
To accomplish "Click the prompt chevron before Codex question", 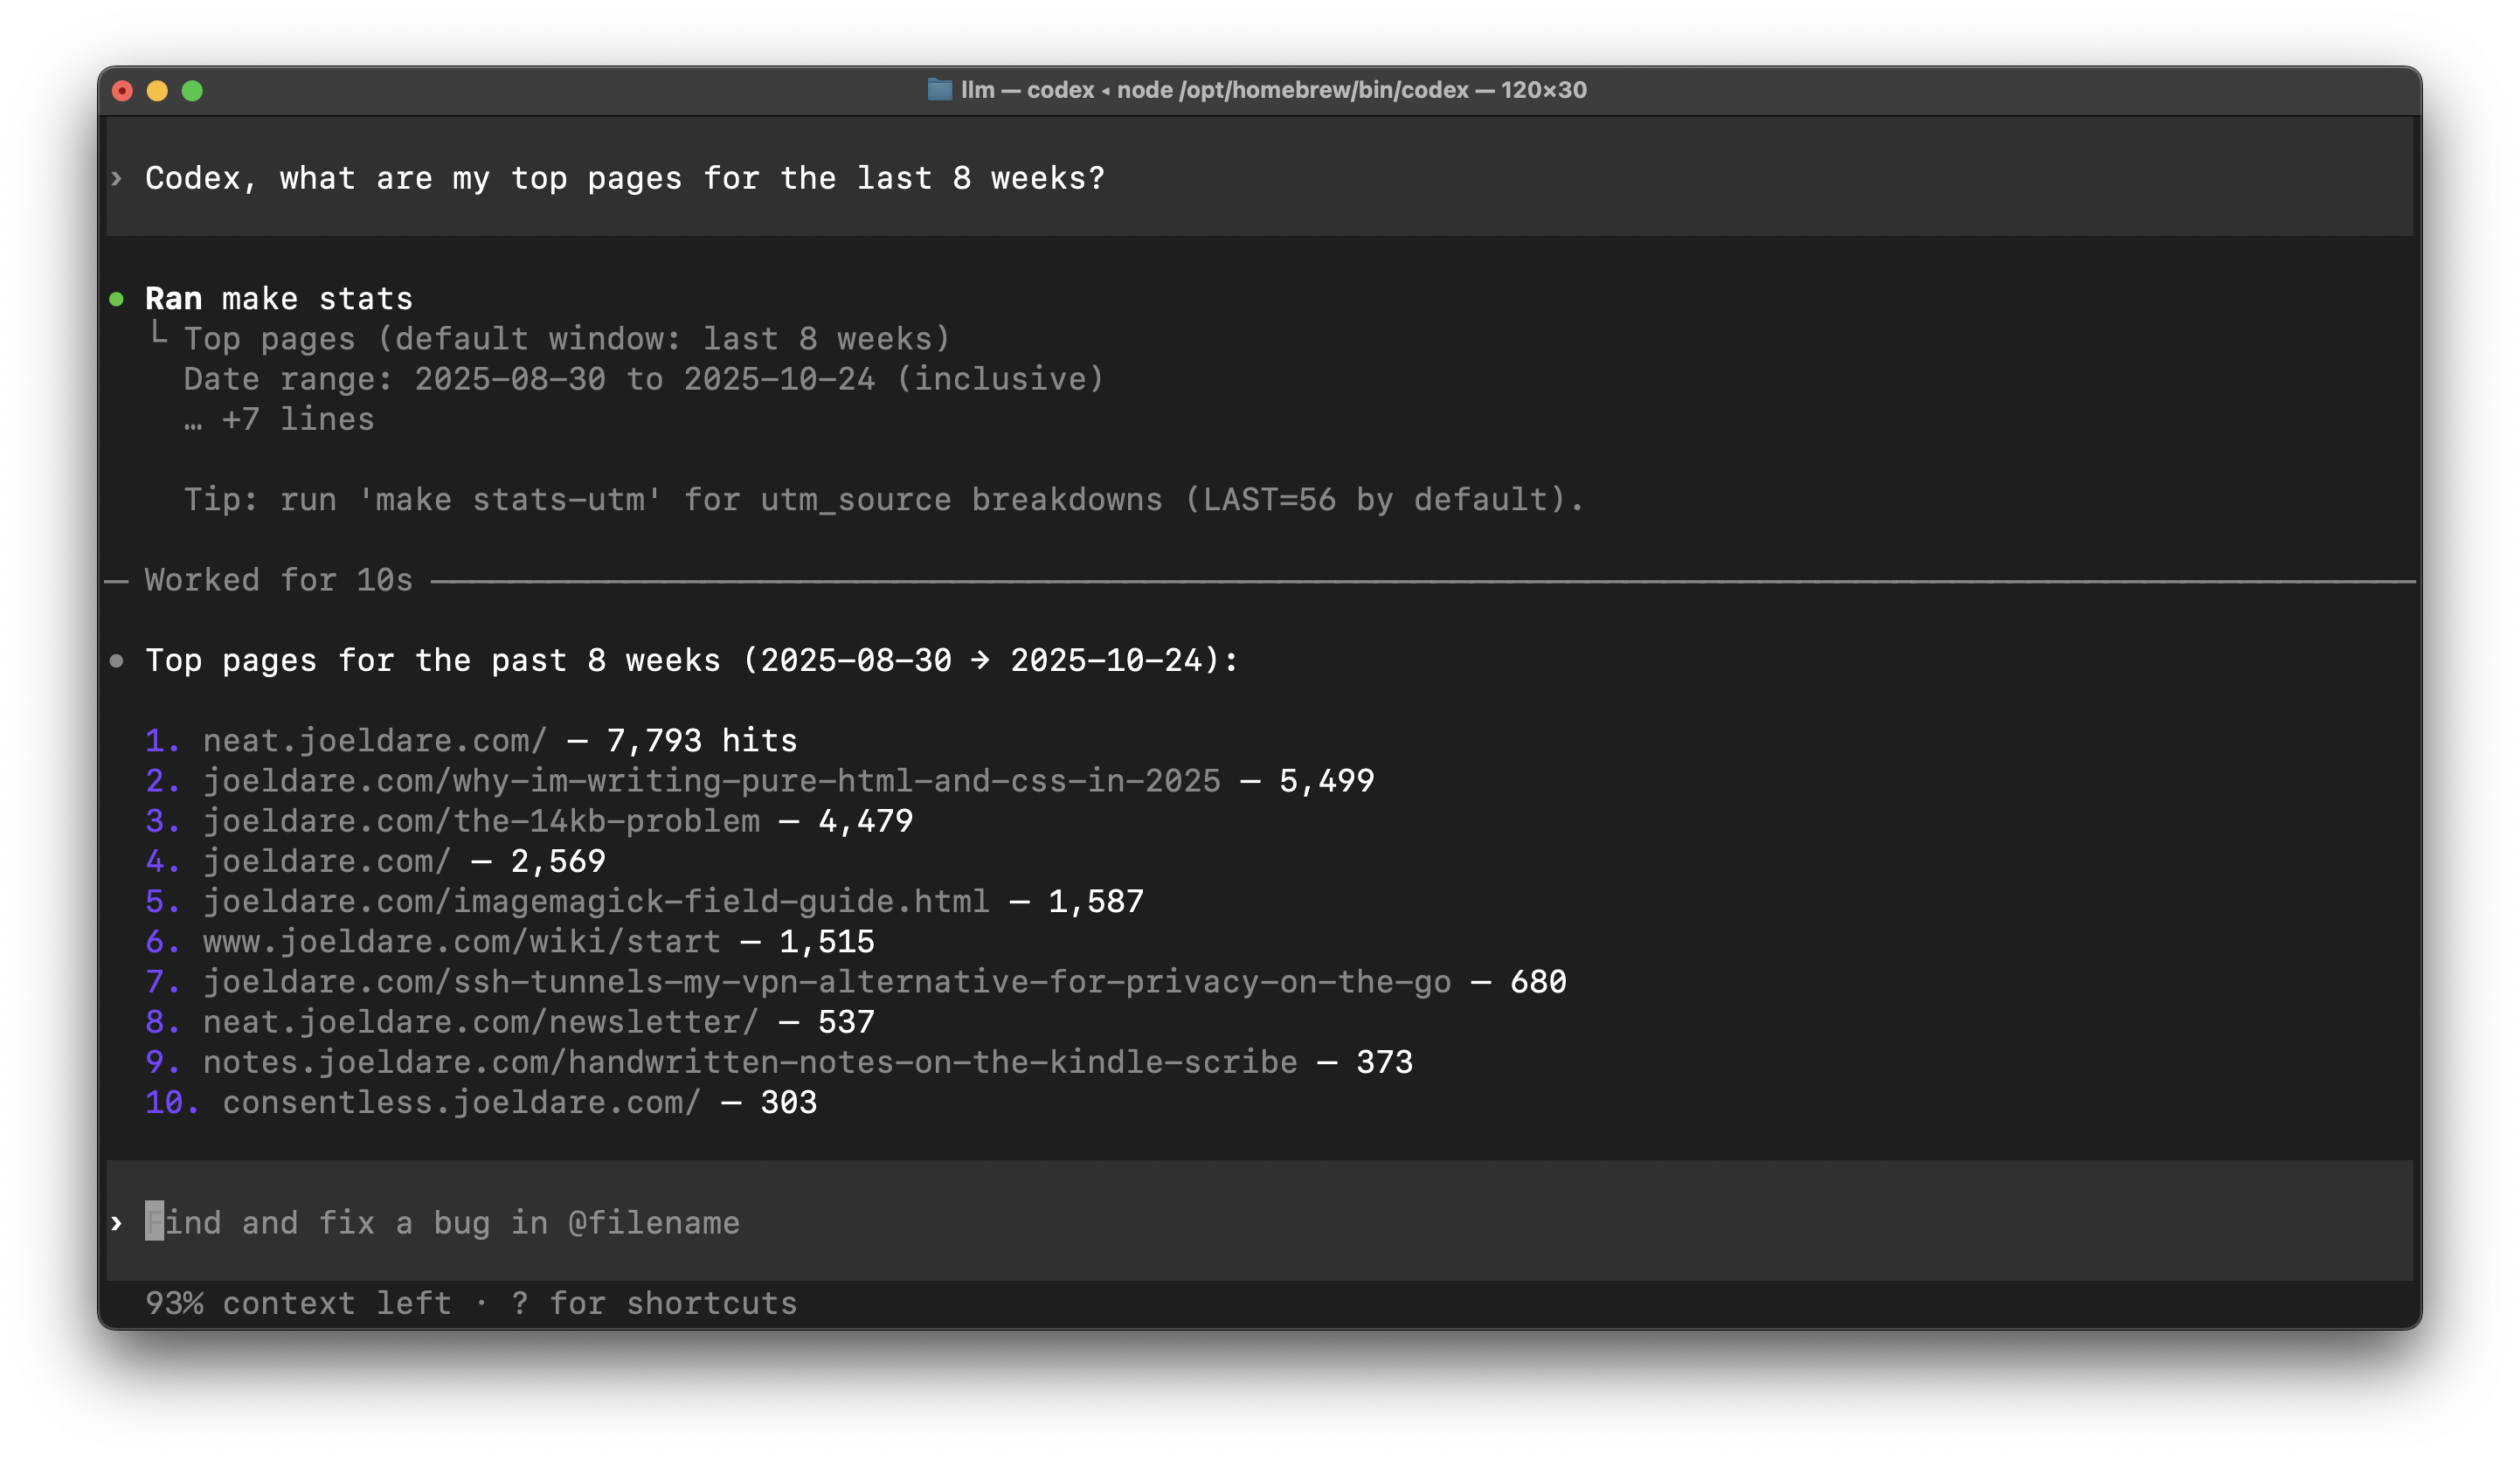I will [x=117, y=179].
